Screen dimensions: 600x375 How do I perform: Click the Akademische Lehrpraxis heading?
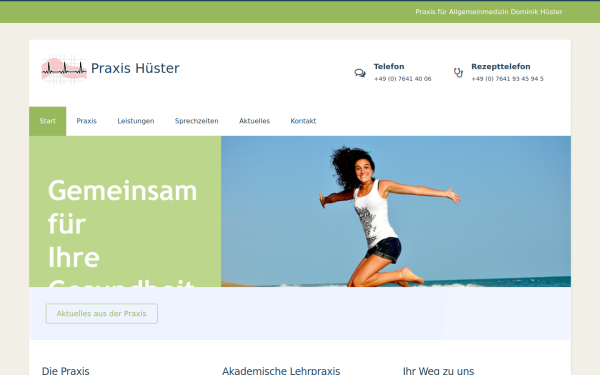tap(281, 371)
